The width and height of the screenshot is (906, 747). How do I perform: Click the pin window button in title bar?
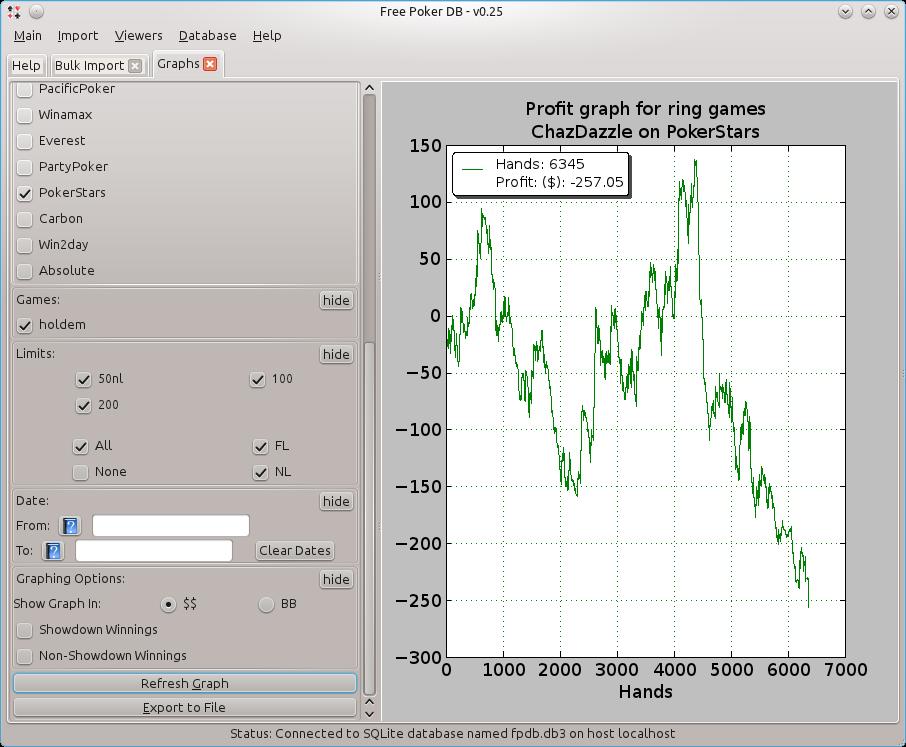[36, 12]
